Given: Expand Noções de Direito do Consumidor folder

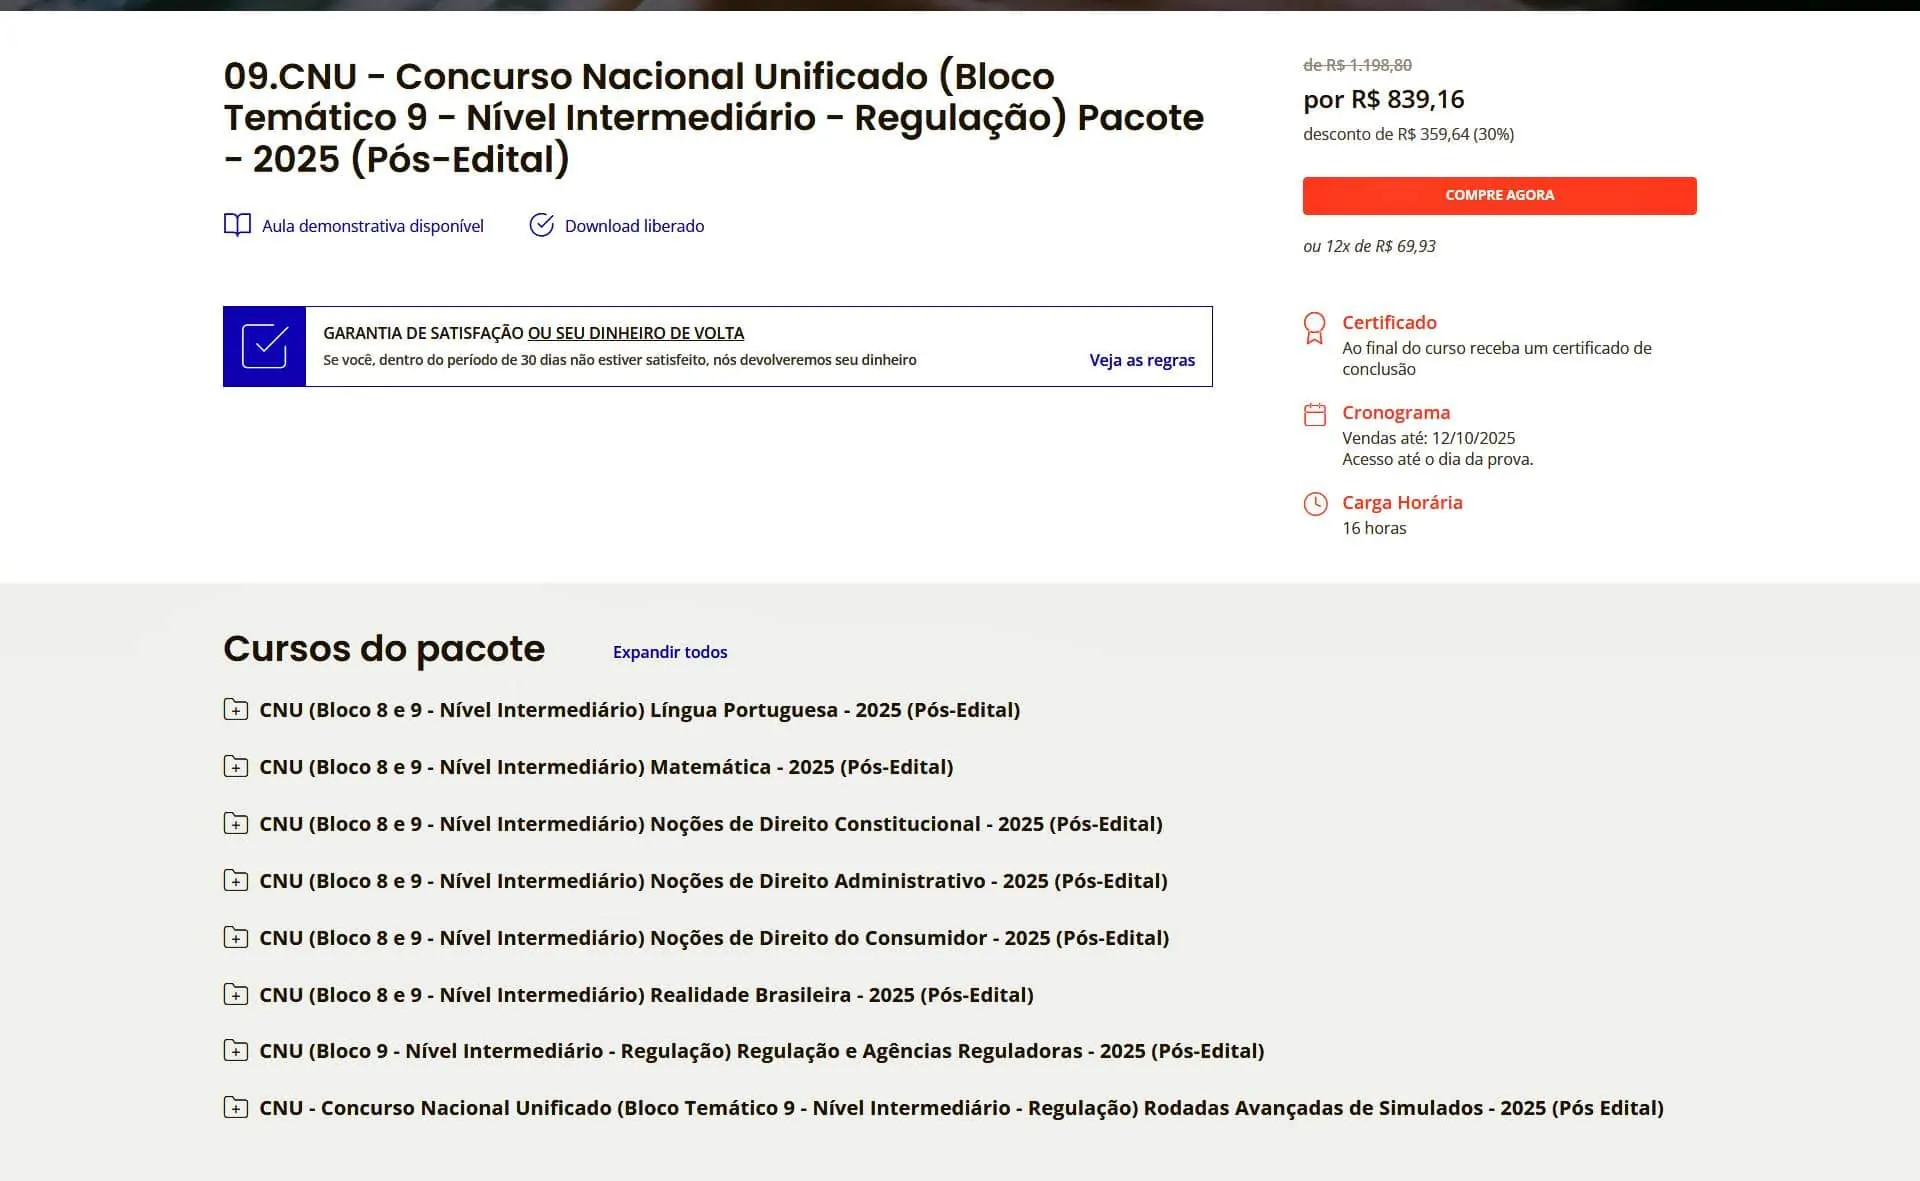Looking at the screenshot, I should tap(236, 938).
